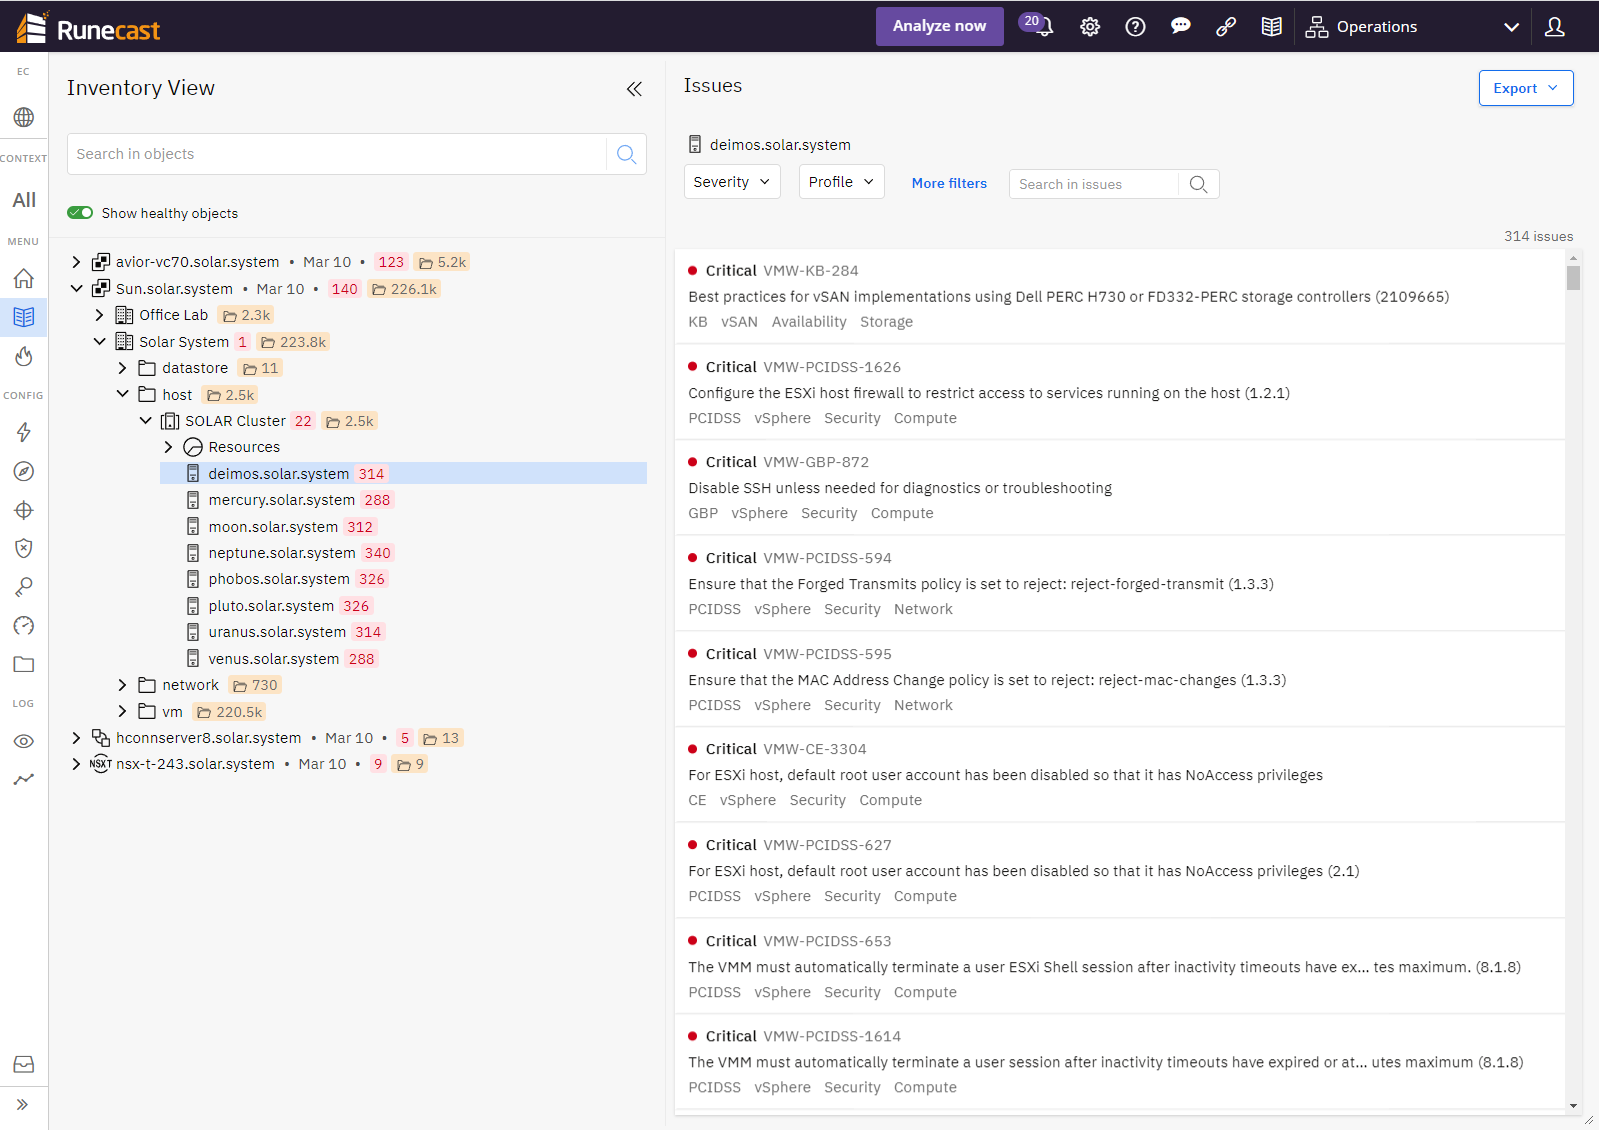Open the folder icon in left sidebar

click(x=24, y=664)
